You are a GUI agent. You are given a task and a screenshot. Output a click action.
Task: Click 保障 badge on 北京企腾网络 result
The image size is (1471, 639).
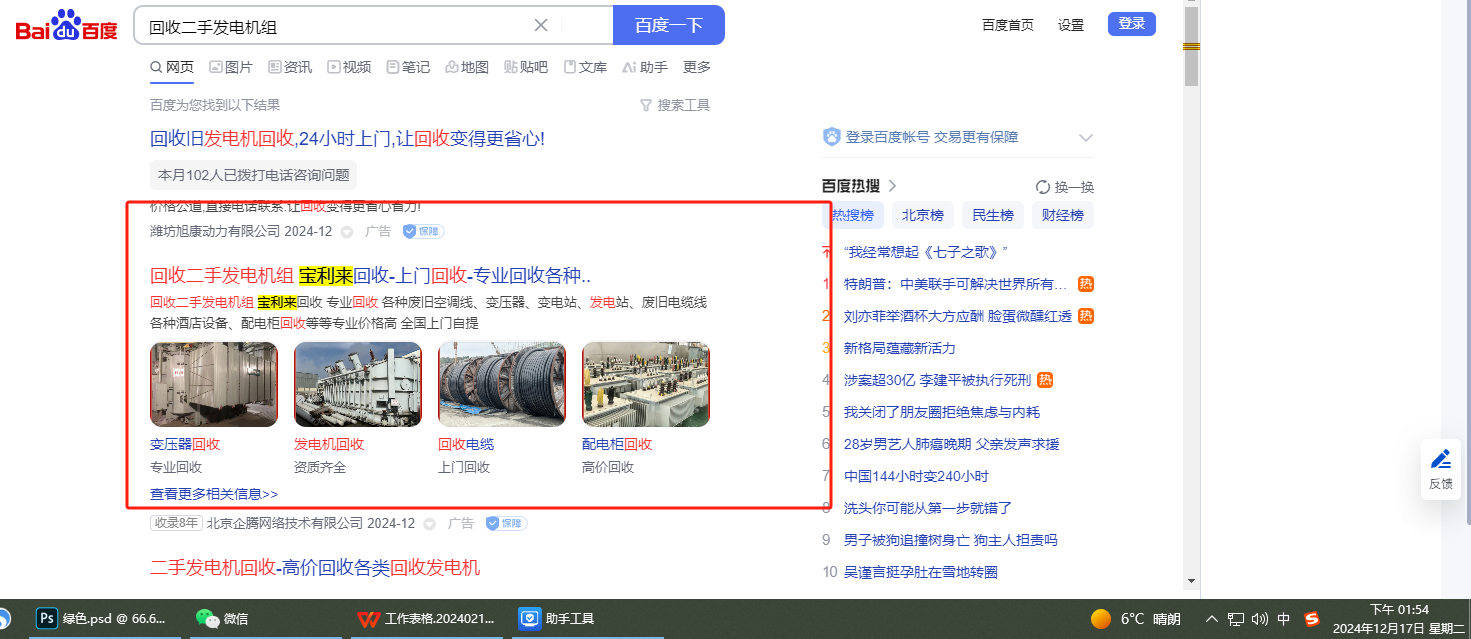[x=507, y=523]
